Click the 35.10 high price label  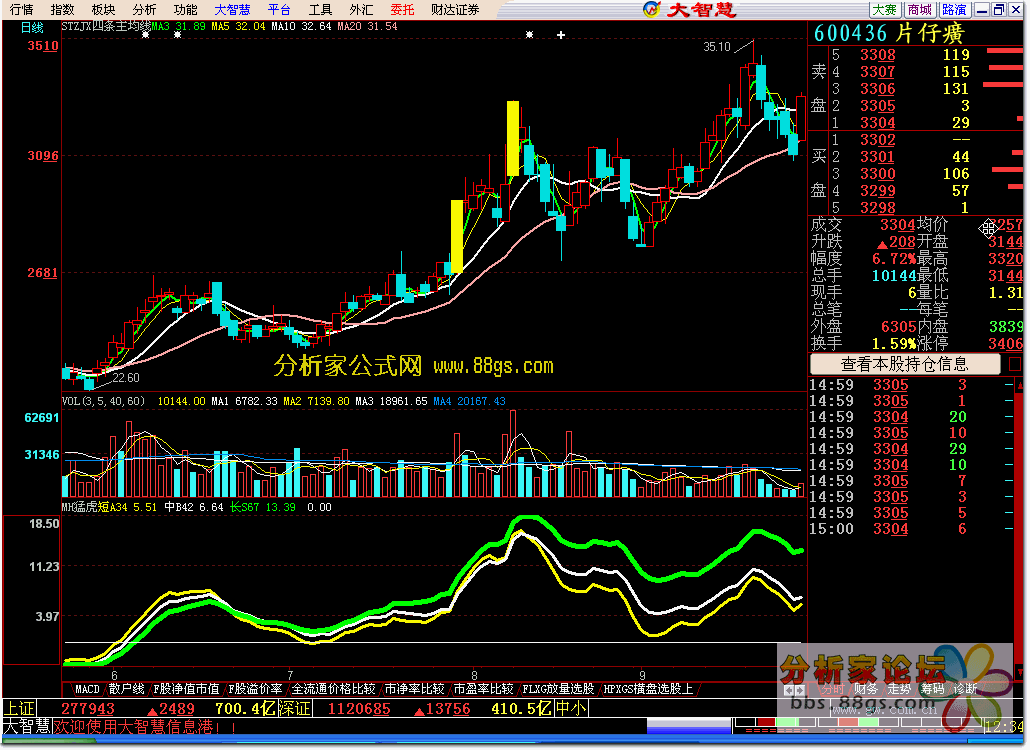point(717,47)
